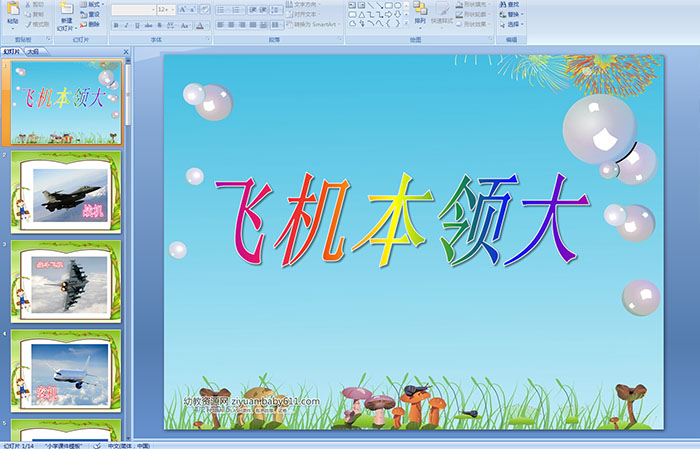Switch to the 大纲 outline tab

click(x=33, y=52)
